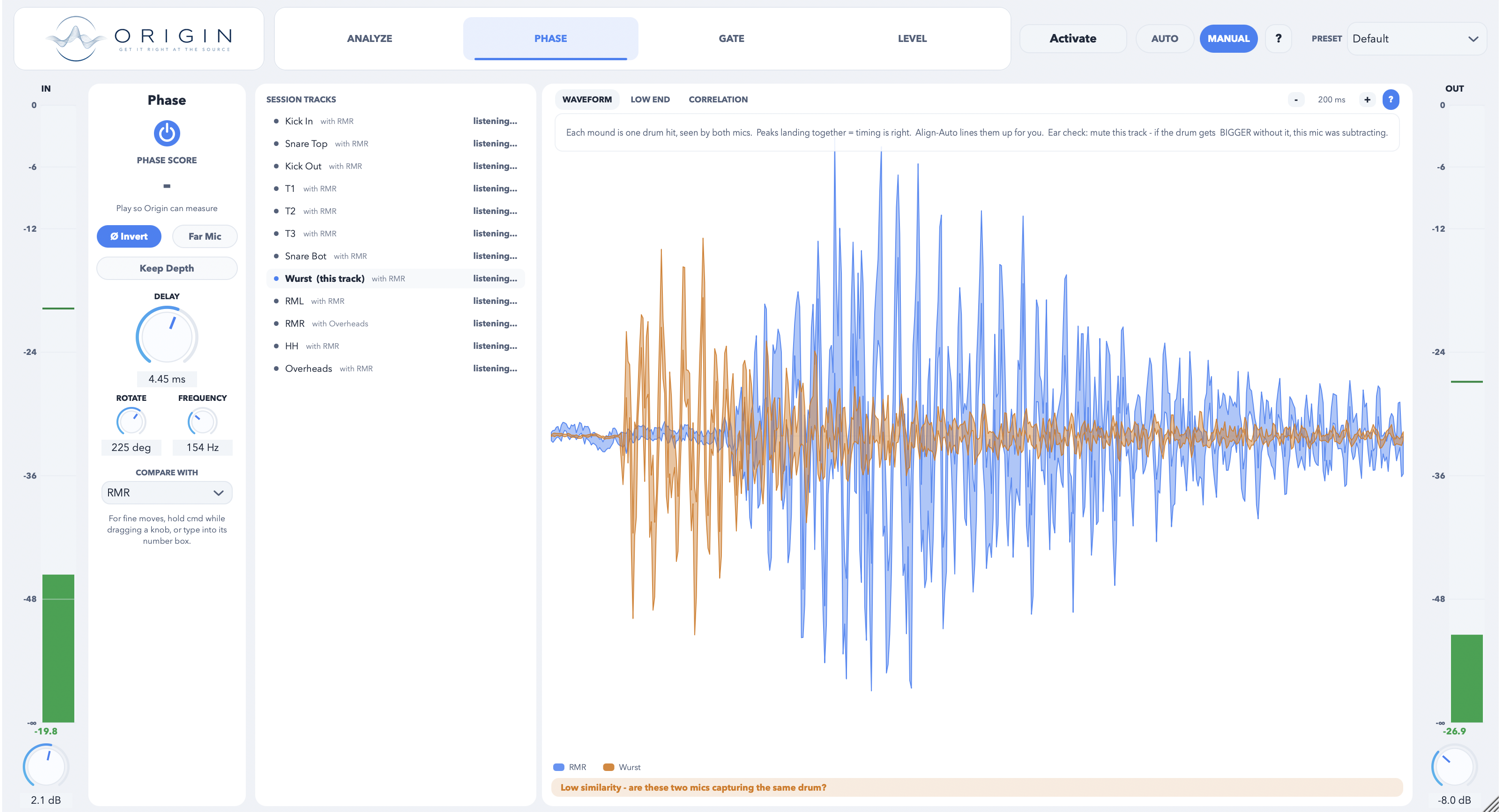Click the Frequency knob
Image resolution: width=1500 pixels, height=812 pixels.
pyautogui.click(x=202, y=421)
